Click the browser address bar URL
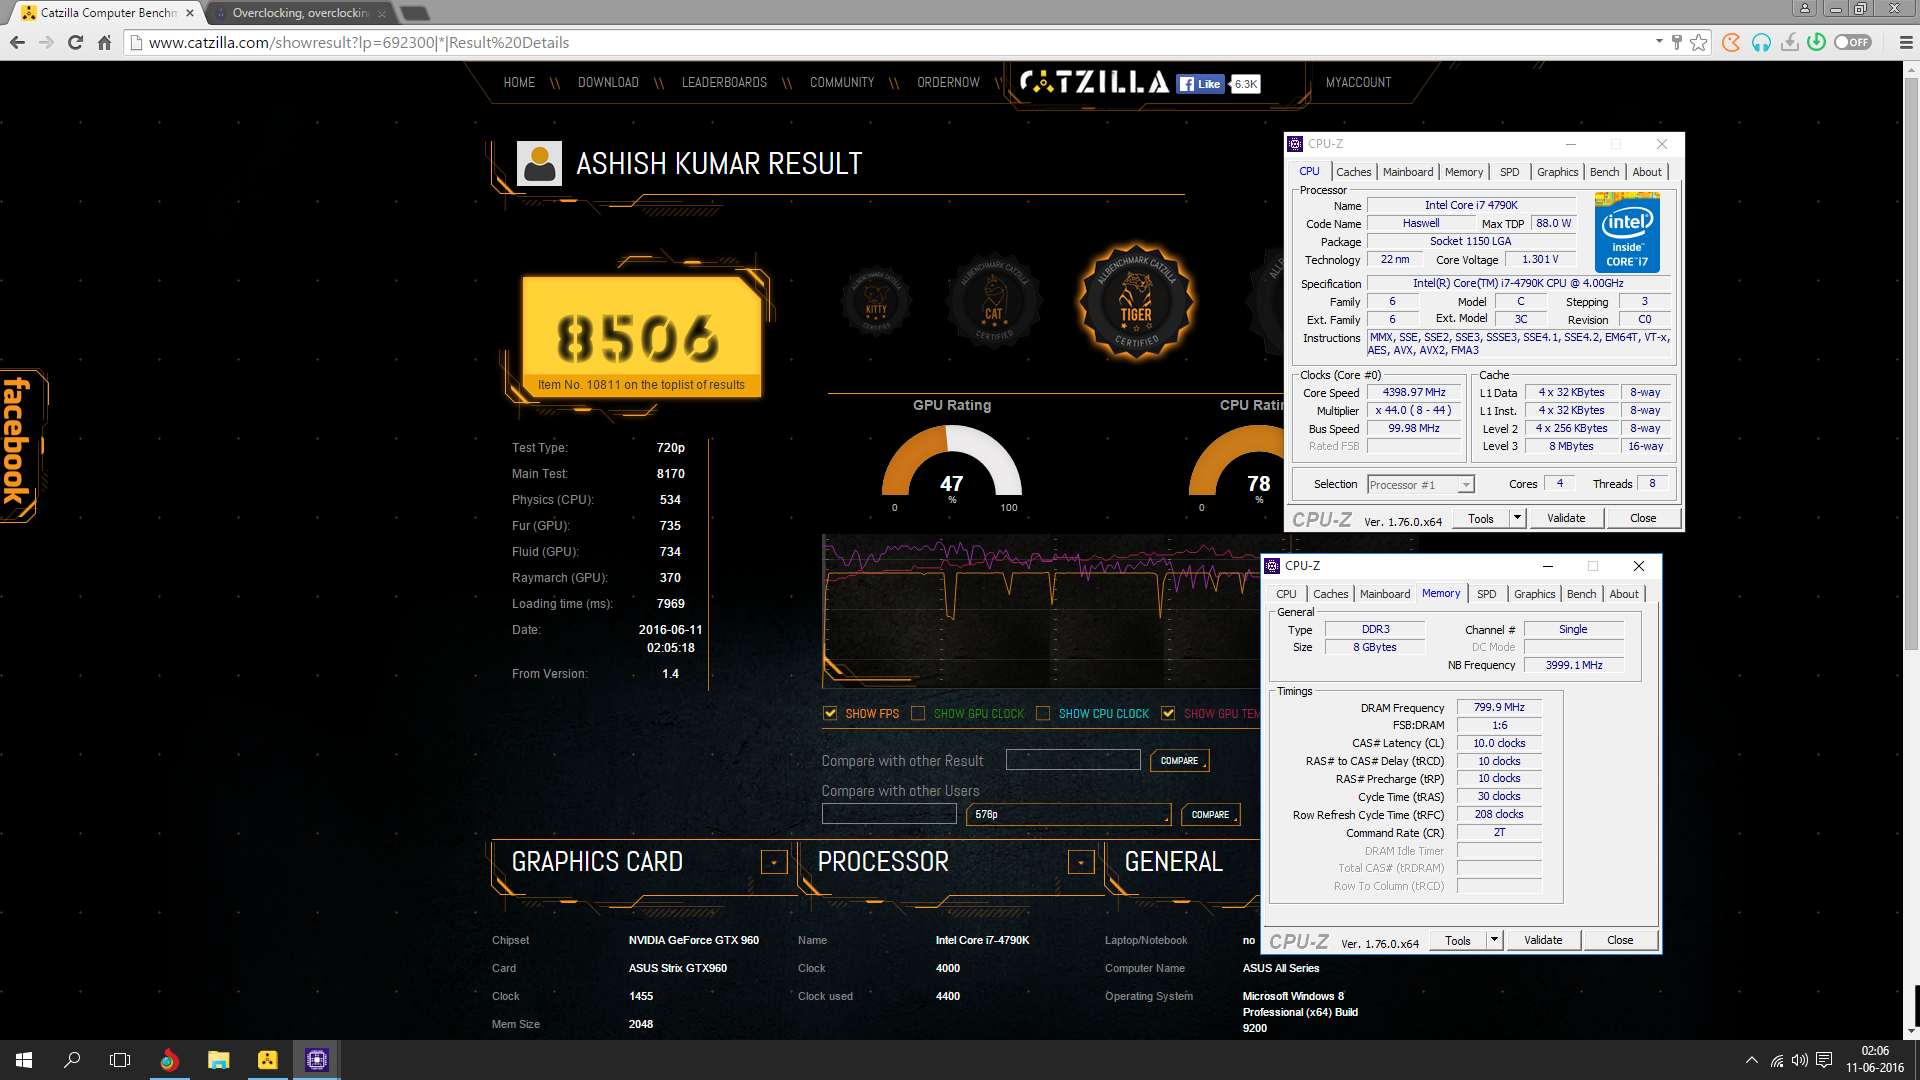Image resolution: width=1920 pixels, height=1080 pixels. pyautogui.click(x=359, y=43)
